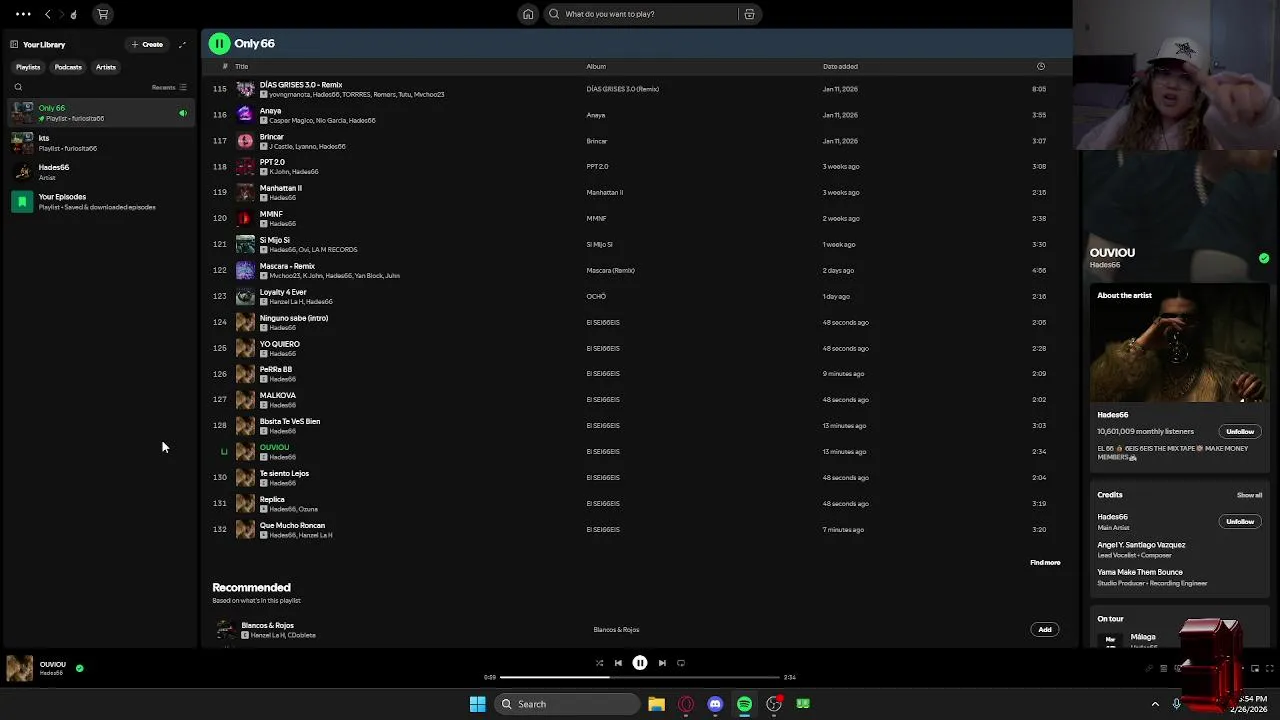Seek on the song progress bar
Screen dimensions: 1280x720
click(640, 677)
